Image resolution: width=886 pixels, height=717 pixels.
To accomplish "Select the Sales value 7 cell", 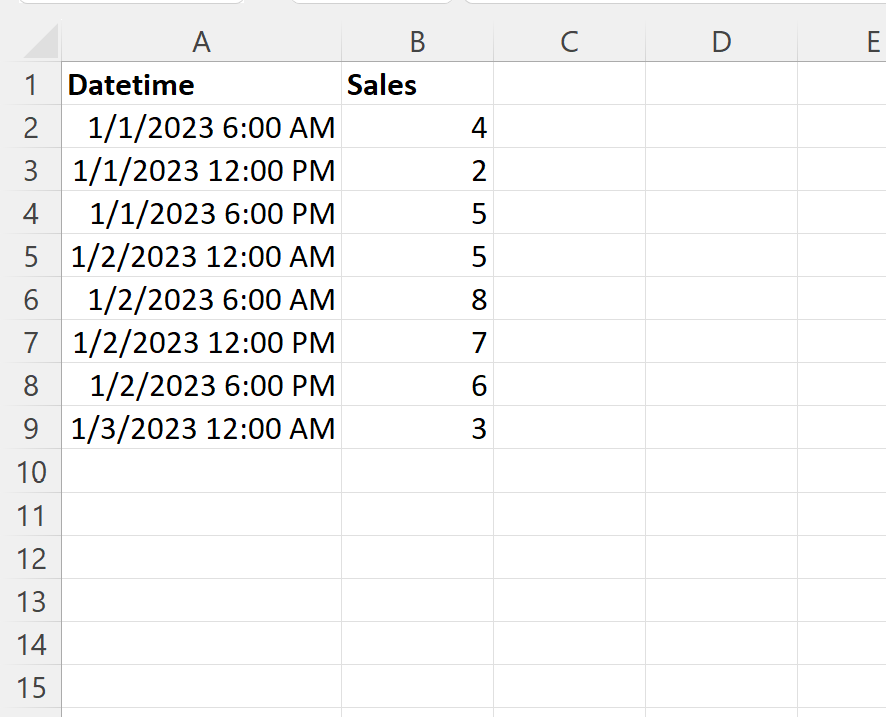I will tap(417, 343).
